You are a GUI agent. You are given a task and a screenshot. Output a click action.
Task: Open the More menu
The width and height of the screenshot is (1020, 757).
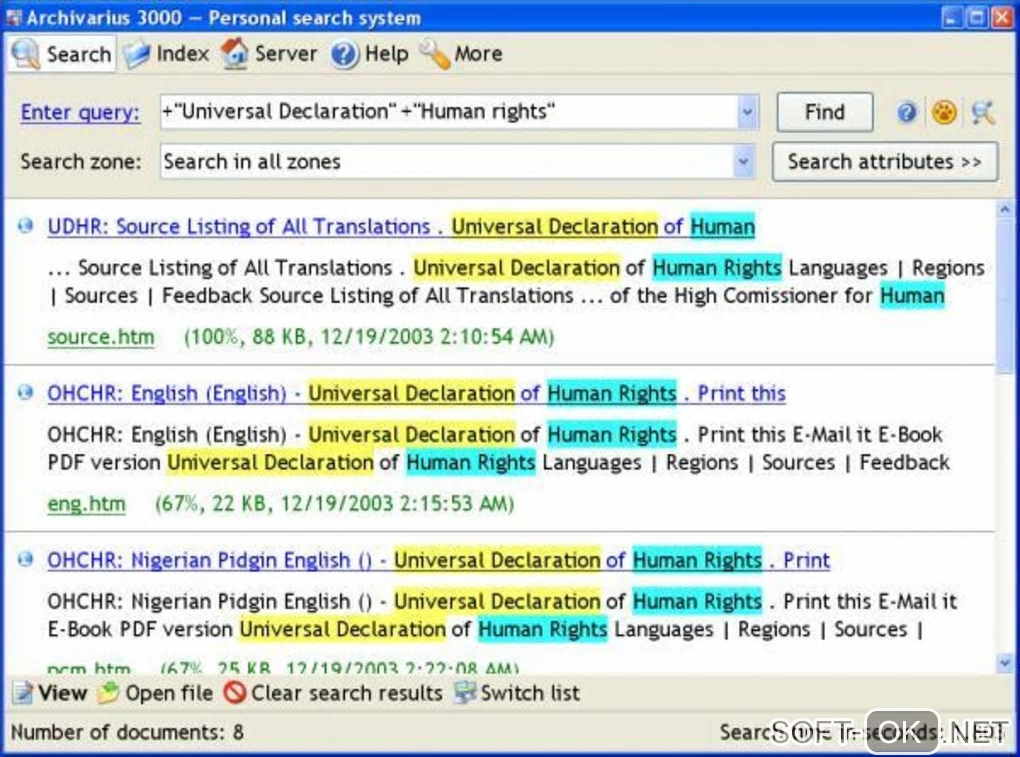tap(461, 54)
